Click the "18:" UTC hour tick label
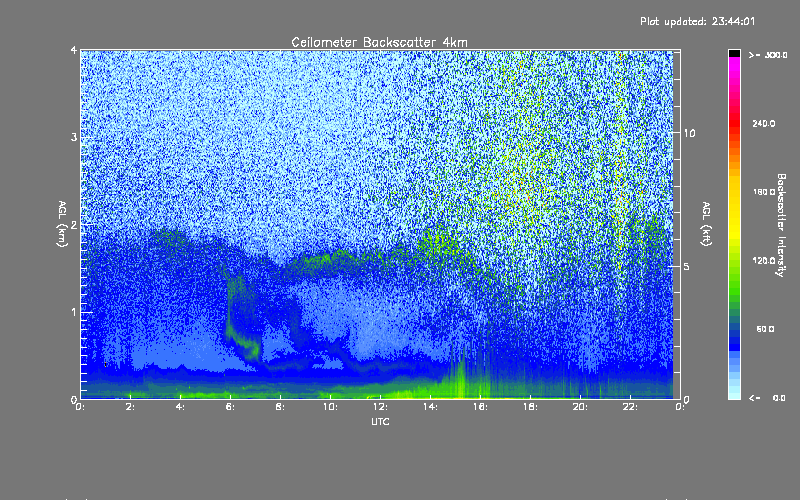 [x=531, y=407]
